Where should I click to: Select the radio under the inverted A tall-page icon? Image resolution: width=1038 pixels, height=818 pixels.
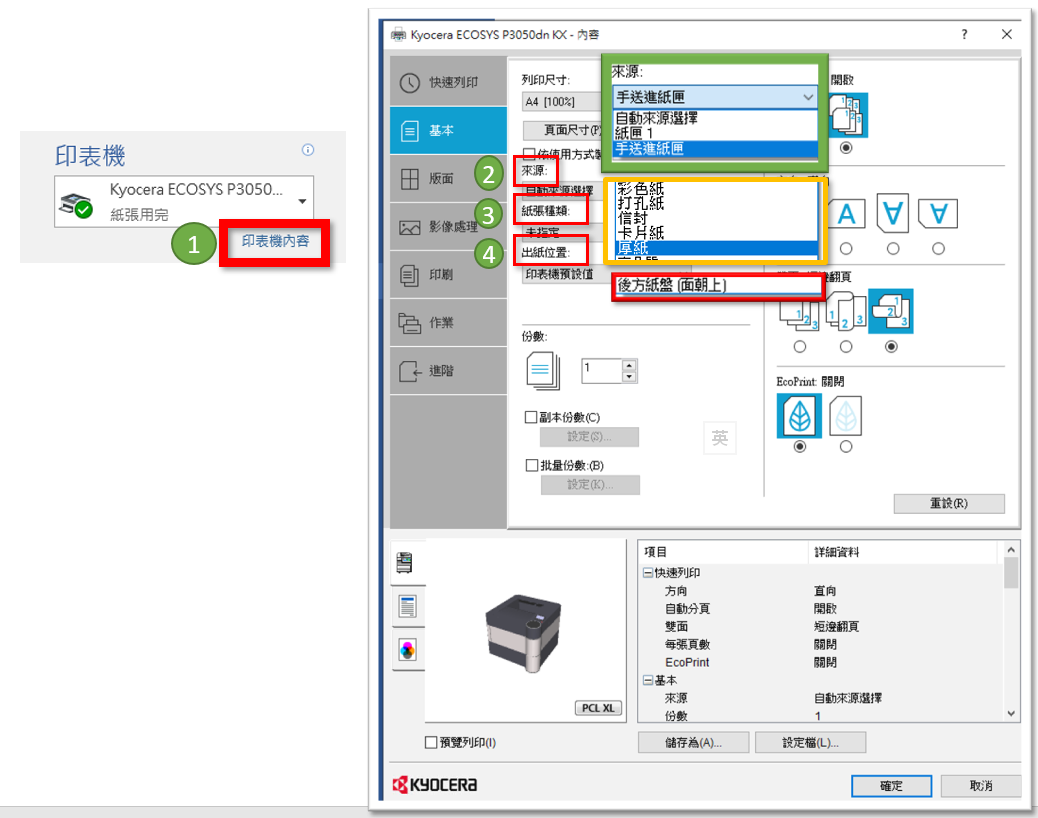tap(893, 249)
